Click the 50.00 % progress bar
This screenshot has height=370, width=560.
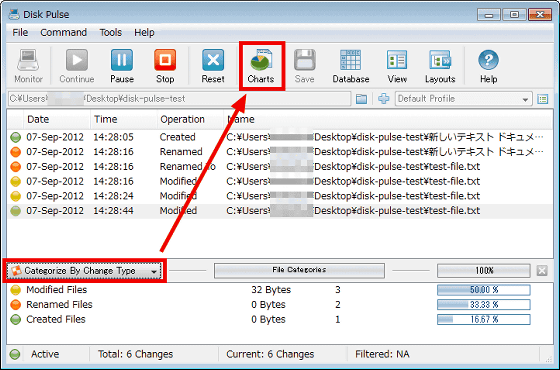tap(484, 290)
